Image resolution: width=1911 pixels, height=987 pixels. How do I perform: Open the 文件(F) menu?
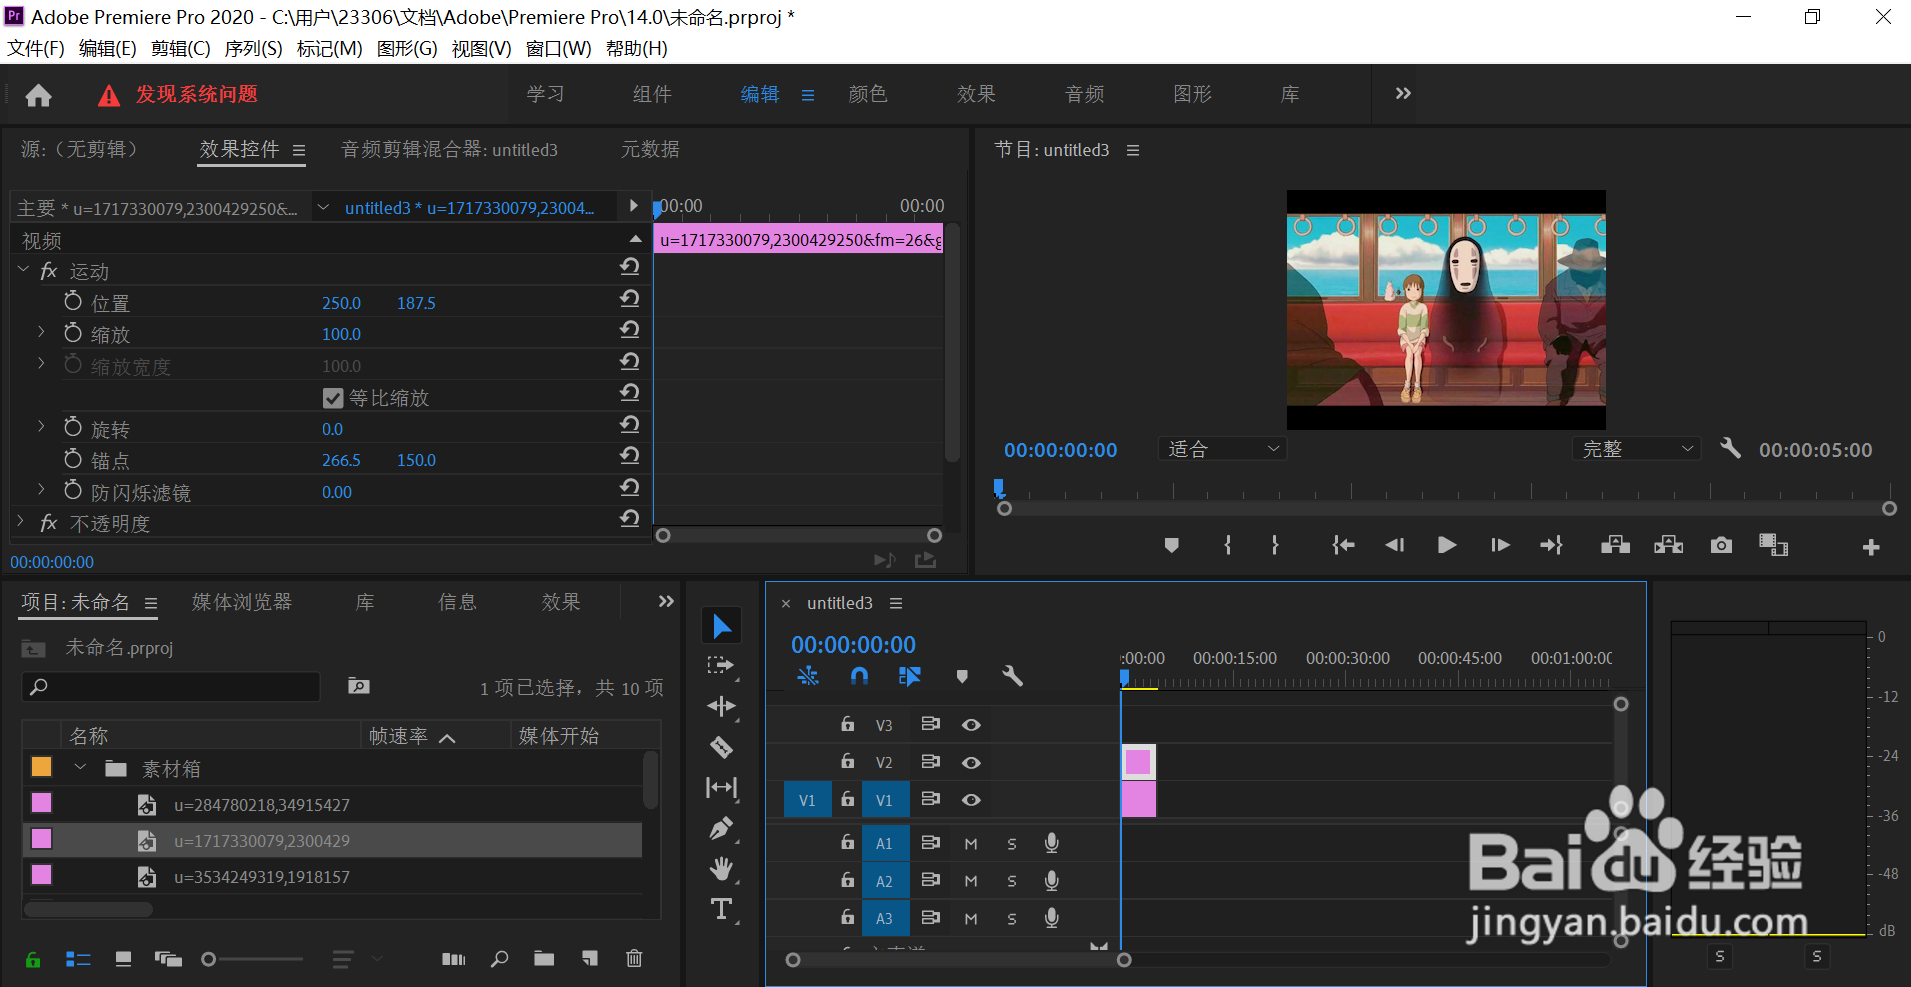click(x=36, y=48)
